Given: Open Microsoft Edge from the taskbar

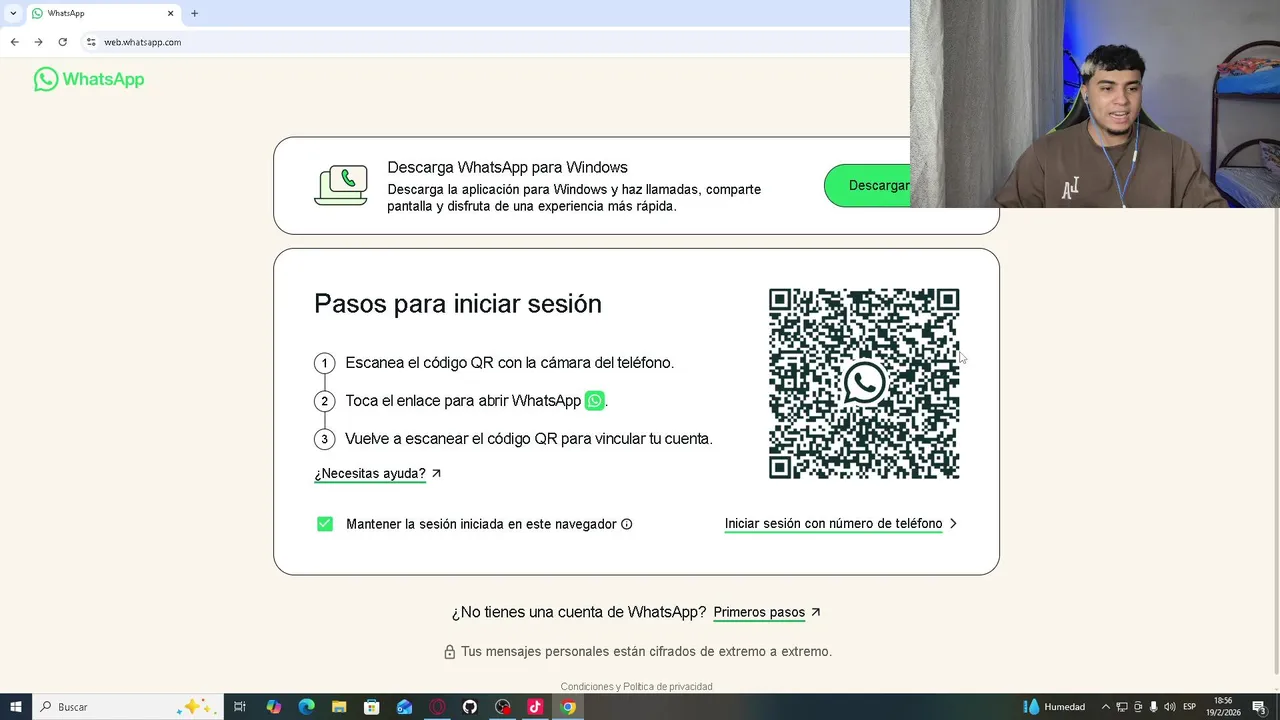Looking at the screenshot, I should [x=307, y=707].
